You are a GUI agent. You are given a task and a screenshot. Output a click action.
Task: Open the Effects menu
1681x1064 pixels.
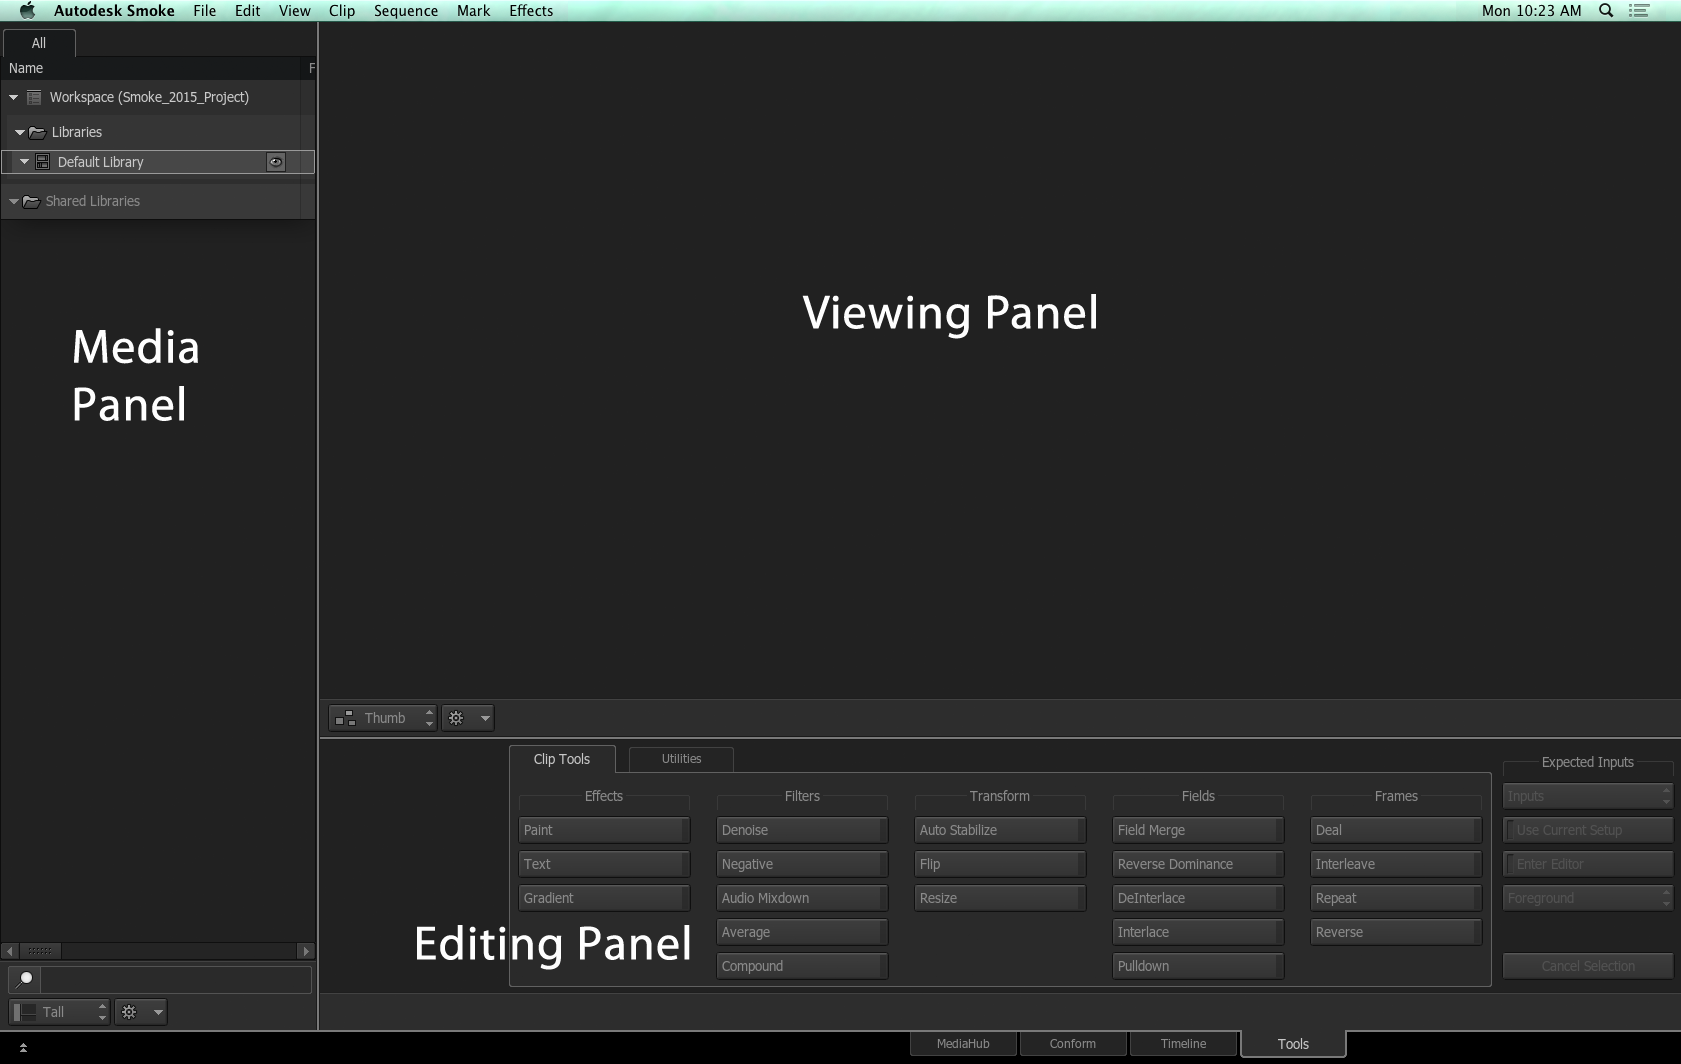pyautogui.click(x=531, y=11)
